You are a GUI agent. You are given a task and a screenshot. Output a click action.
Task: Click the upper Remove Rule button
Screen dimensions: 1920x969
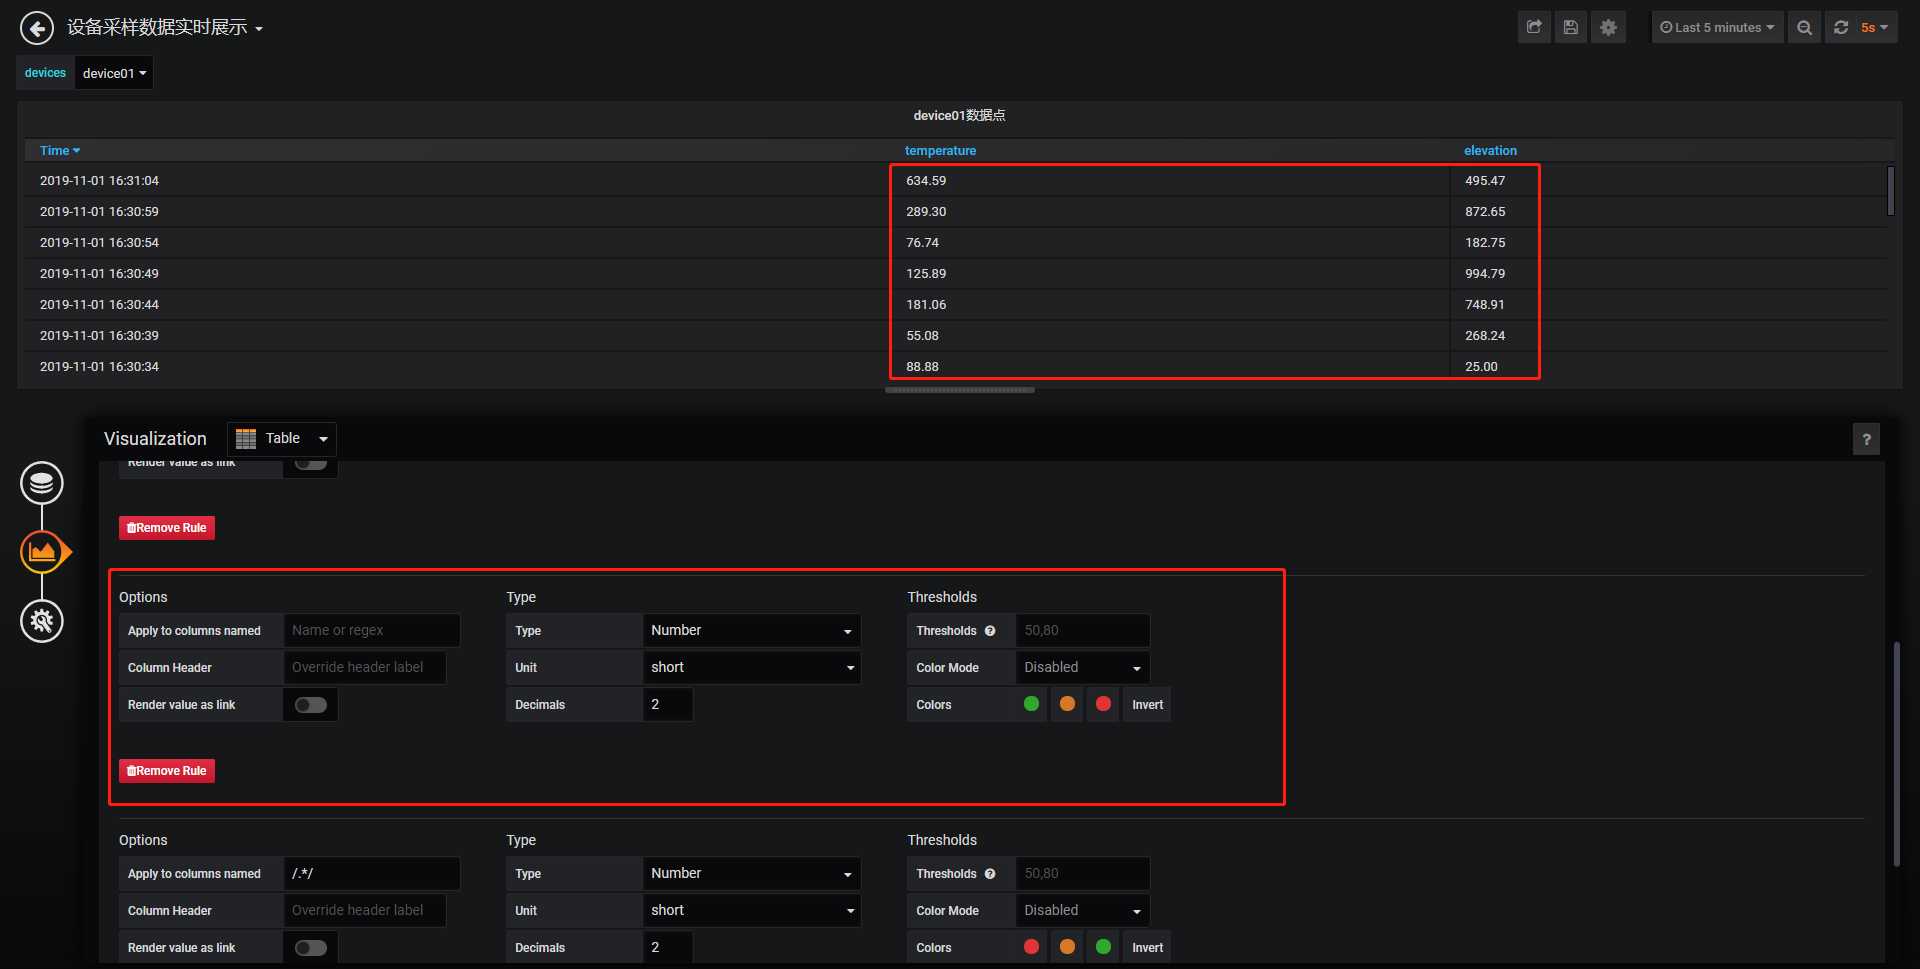pos(167,528)
